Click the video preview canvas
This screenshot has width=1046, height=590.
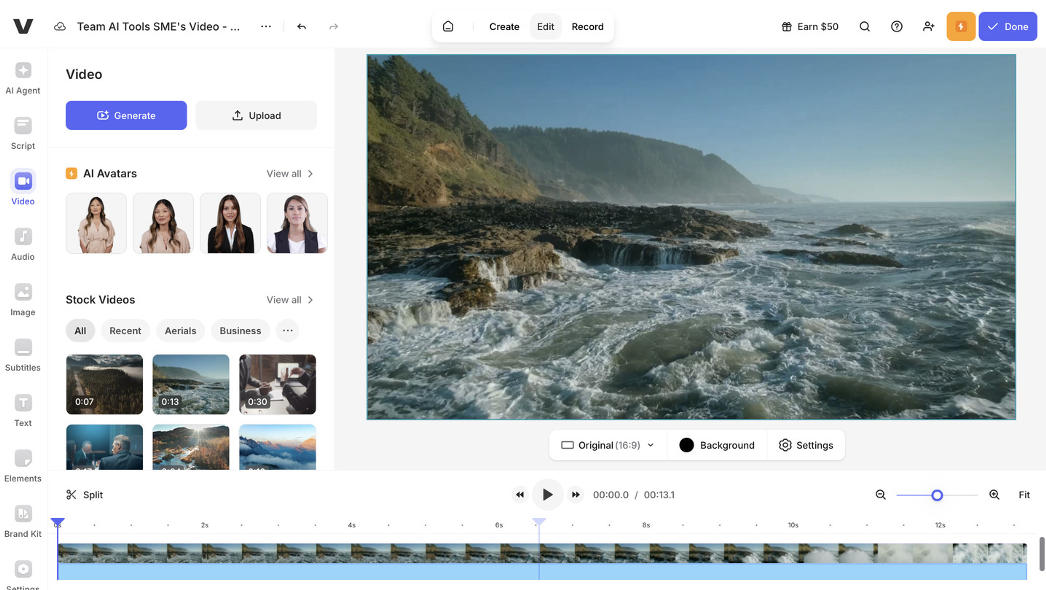click(x=691, y=237)
